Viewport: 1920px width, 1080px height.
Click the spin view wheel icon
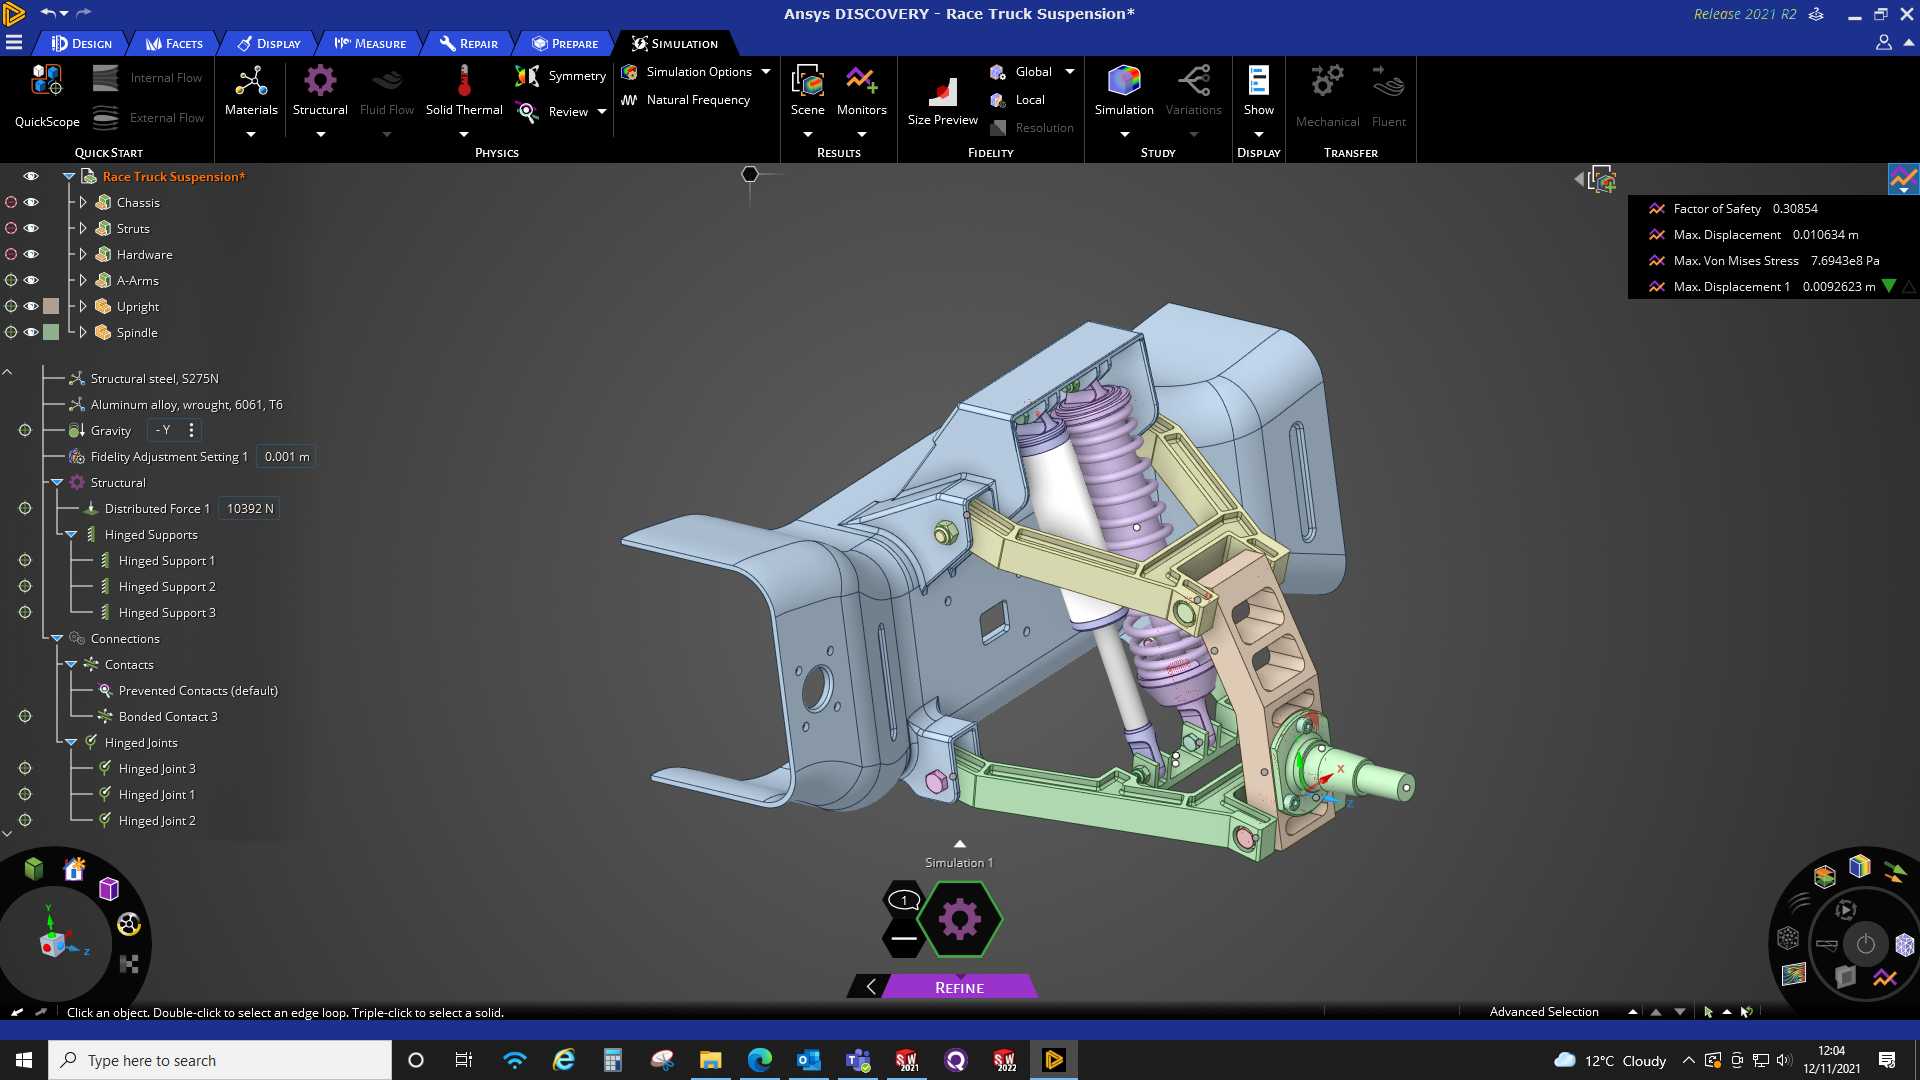pyautogui.click(x=129, y=924)
